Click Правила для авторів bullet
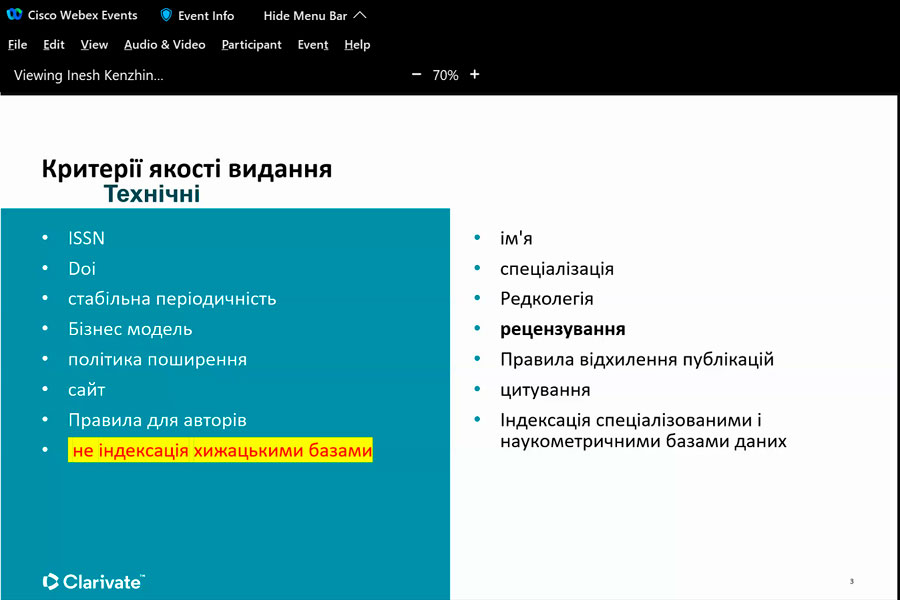 [x=157, y=420]
